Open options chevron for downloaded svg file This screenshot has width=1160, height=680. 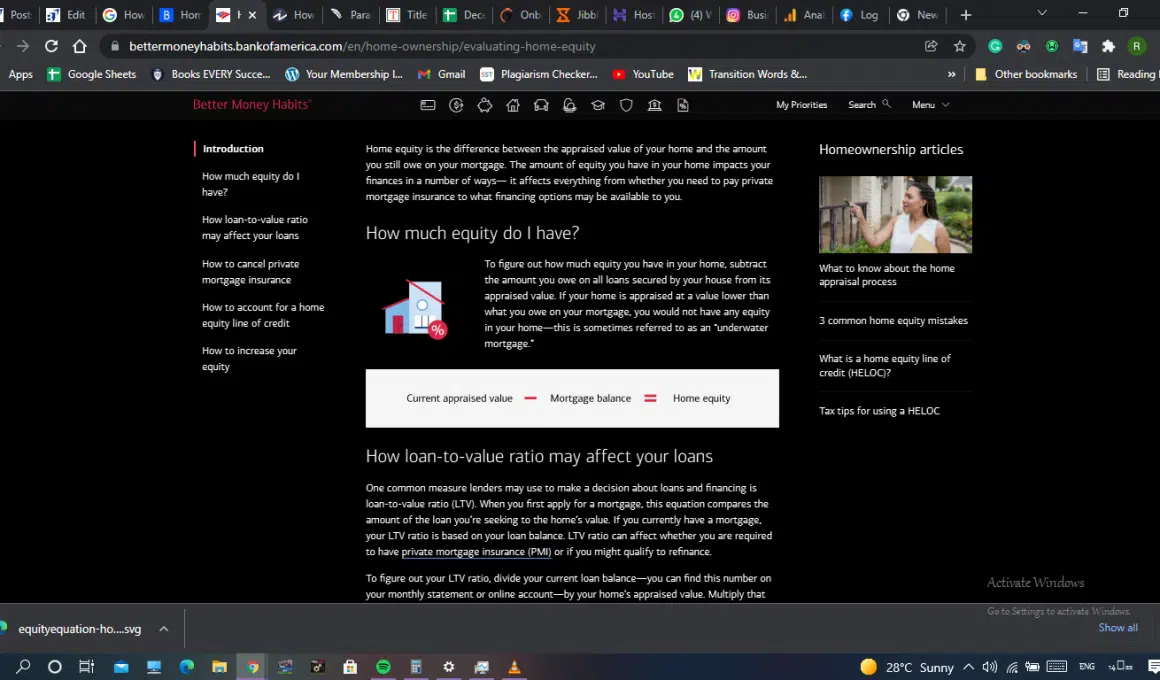(x=164, y=629)
